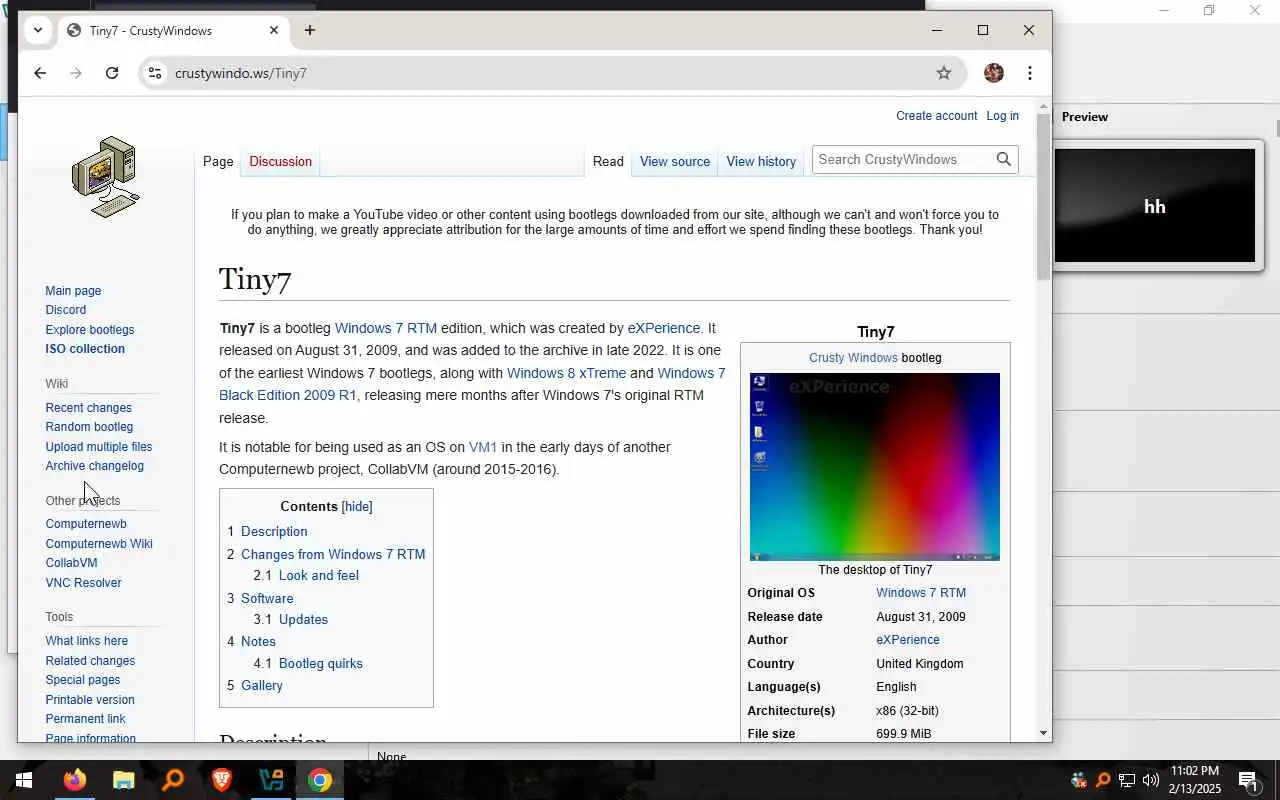The image size is (1280, 800).
Task: Open the Main page sidebar link
Action: pyautogui.click(x=73, y=291)
